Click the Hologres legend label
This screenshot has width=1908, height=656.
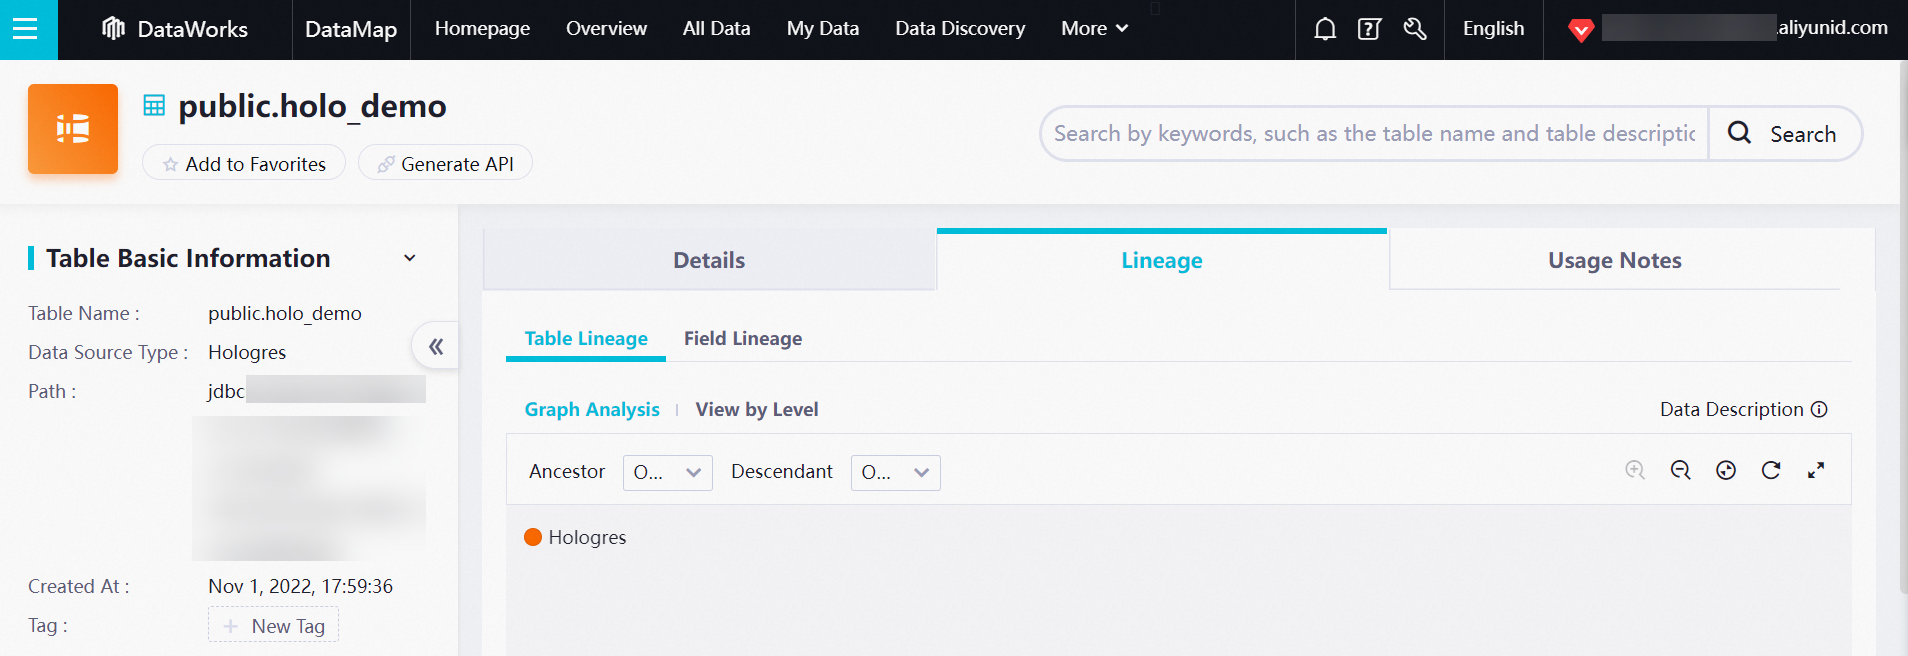[587, 537]
